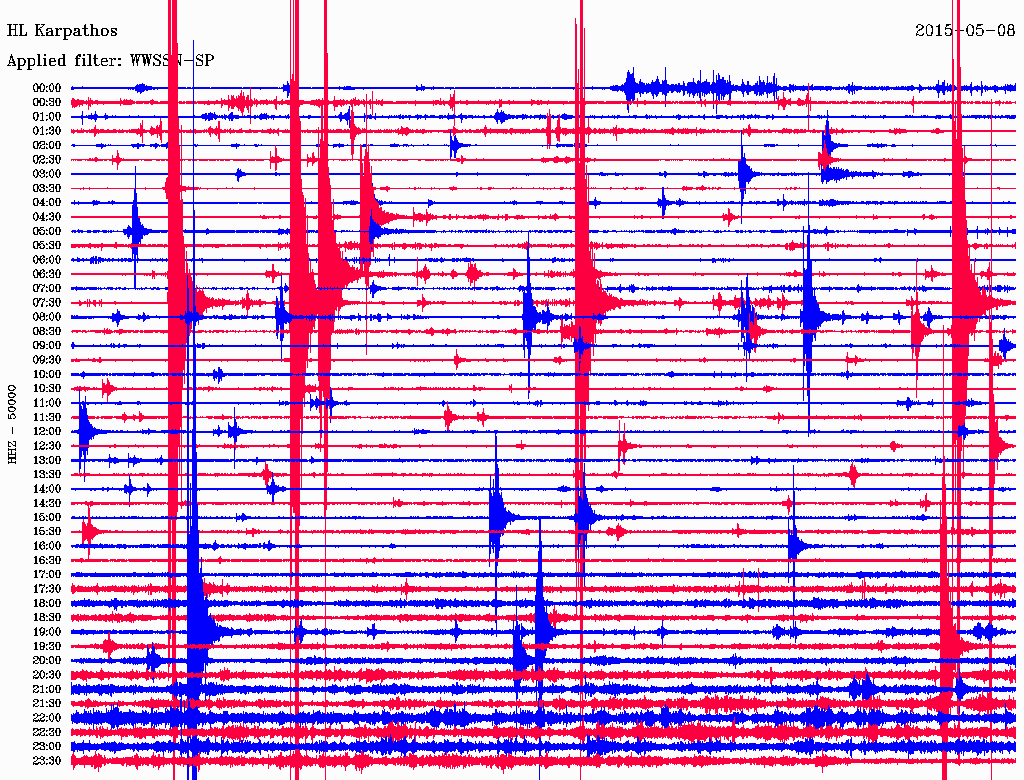Select the 09:30 time label
Screen dimensions: 1024x780
pos(47,360)
